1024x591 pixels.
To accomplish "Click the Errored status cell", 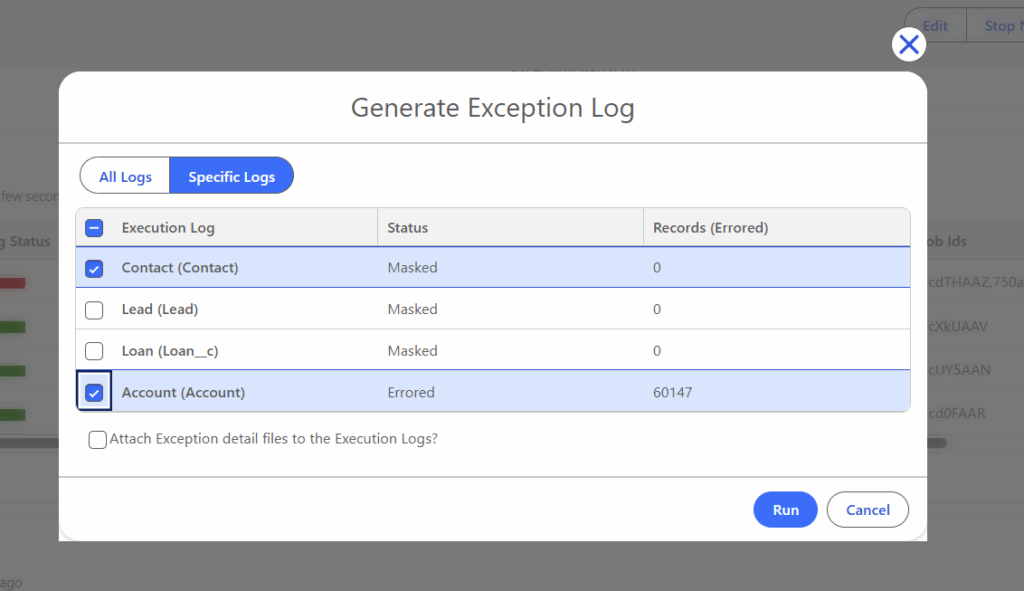I will click(x=411, y=393).
